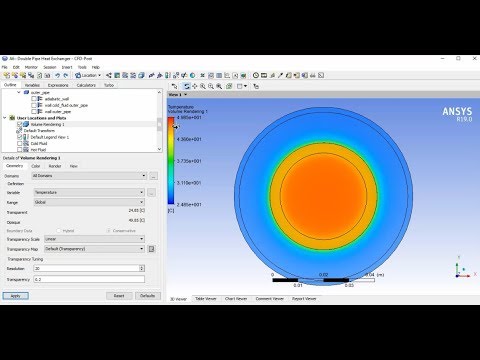The image size is (480, 360).
Task: Collapse the outer_pipe tree node
Action: (x=19, y=92)
